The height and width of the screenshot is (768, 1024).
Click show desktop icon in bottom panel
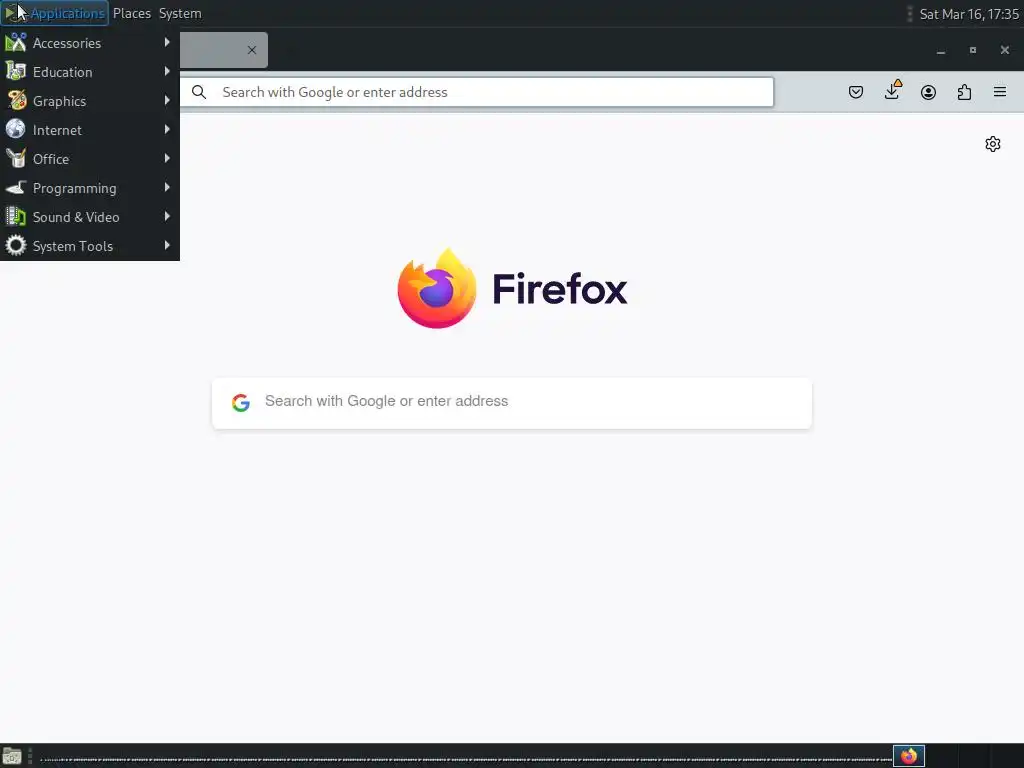tap(12, 756)
